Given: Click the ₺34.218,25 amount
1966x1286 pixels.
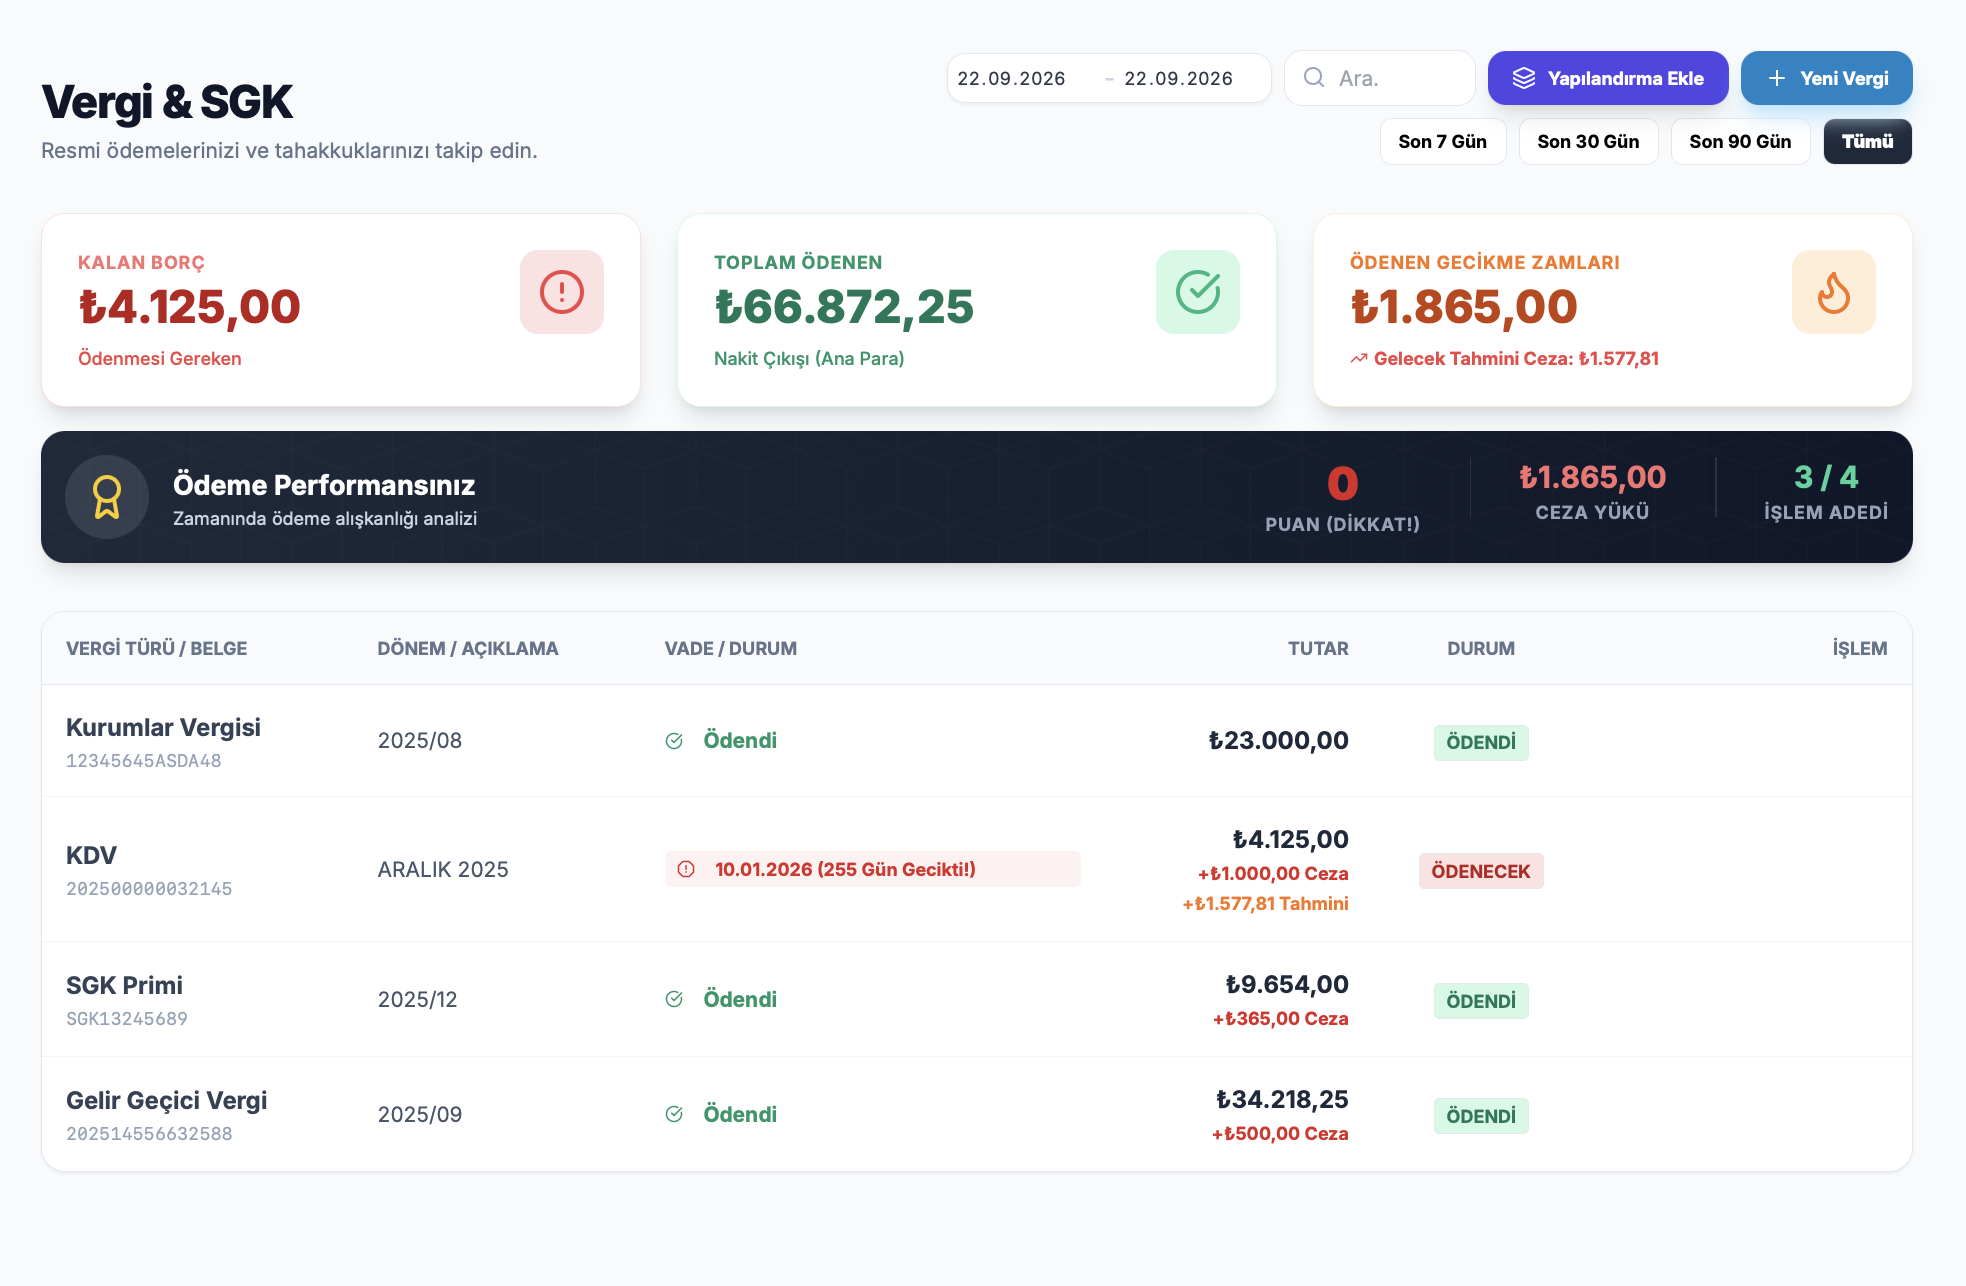Looking at the screenshot, I should [x=1282, y=1100].
